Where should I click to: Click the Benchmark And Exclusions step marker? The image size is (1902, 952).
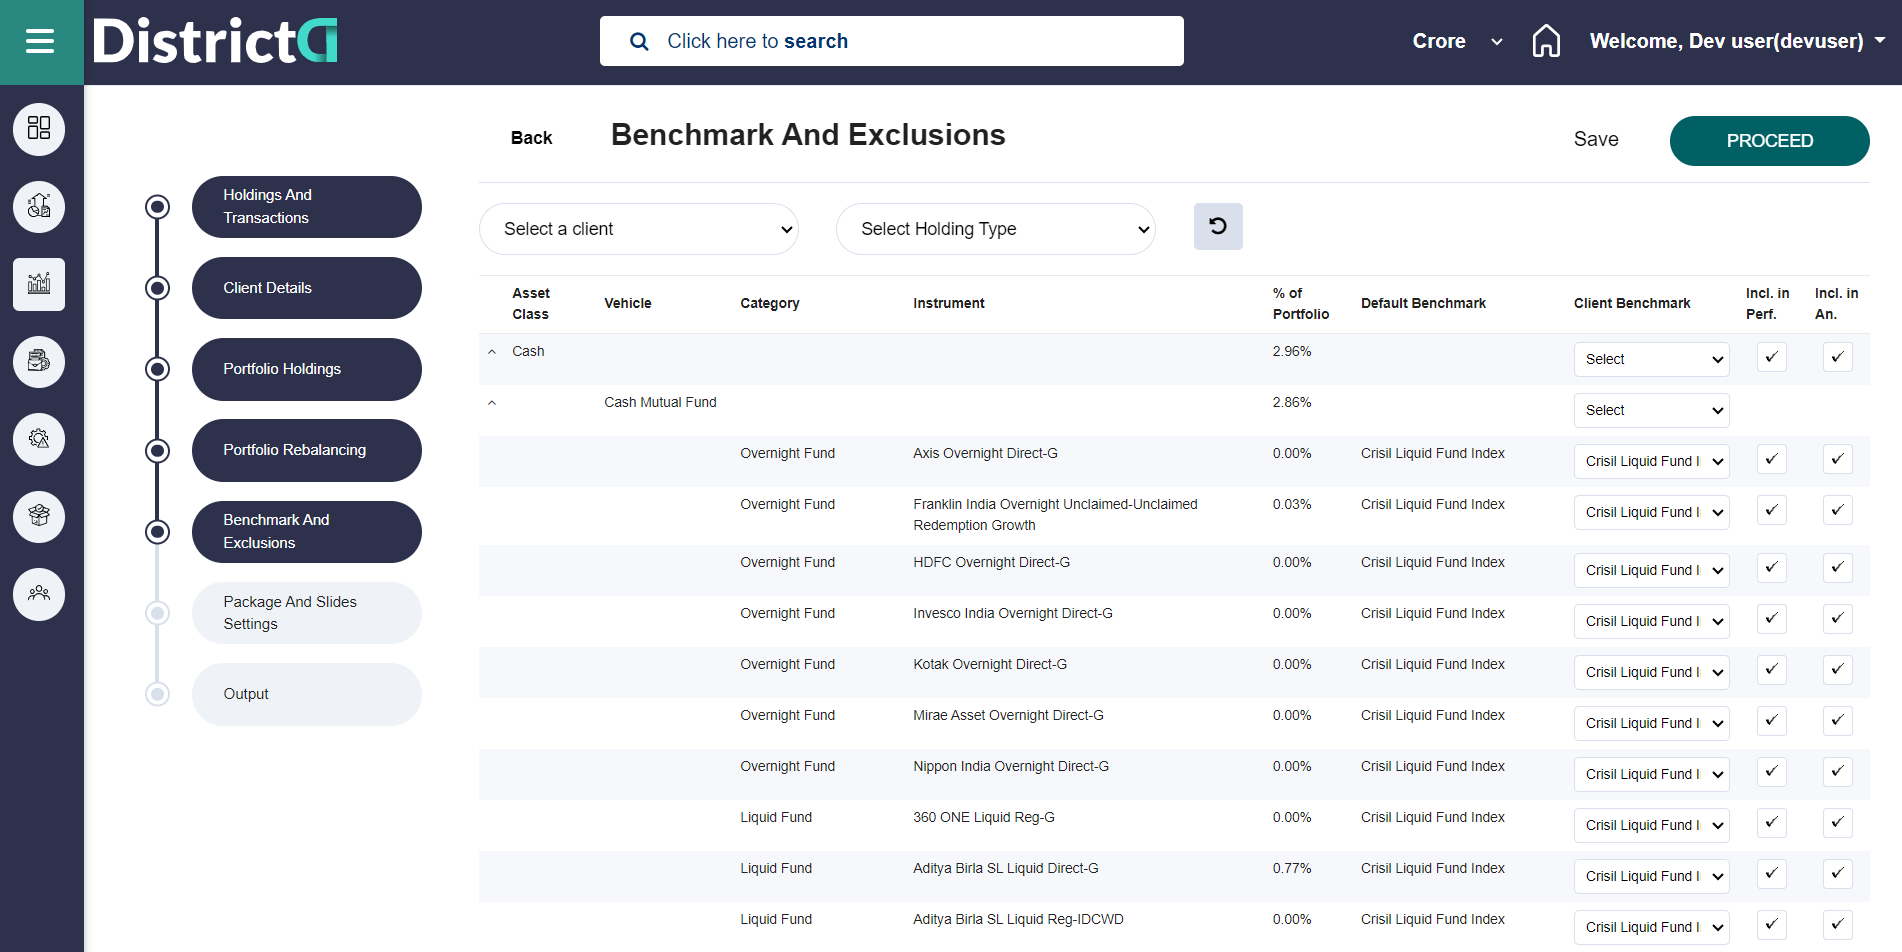(157, 532)
